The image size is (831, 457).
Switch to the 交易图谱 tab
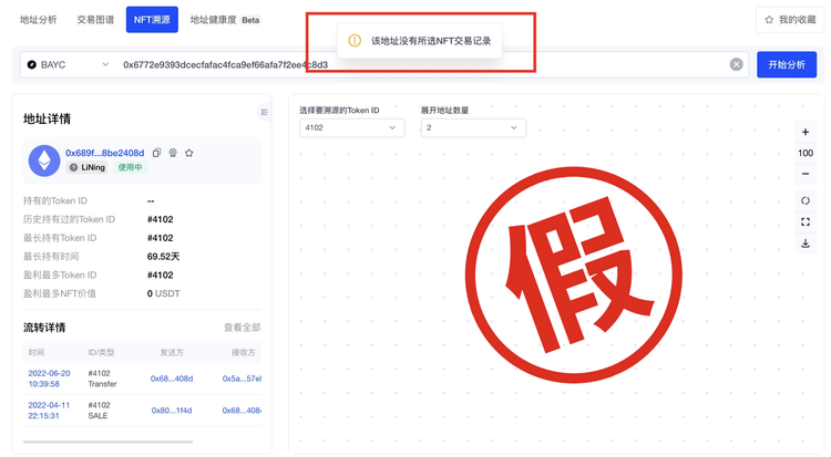pos(95,20)
